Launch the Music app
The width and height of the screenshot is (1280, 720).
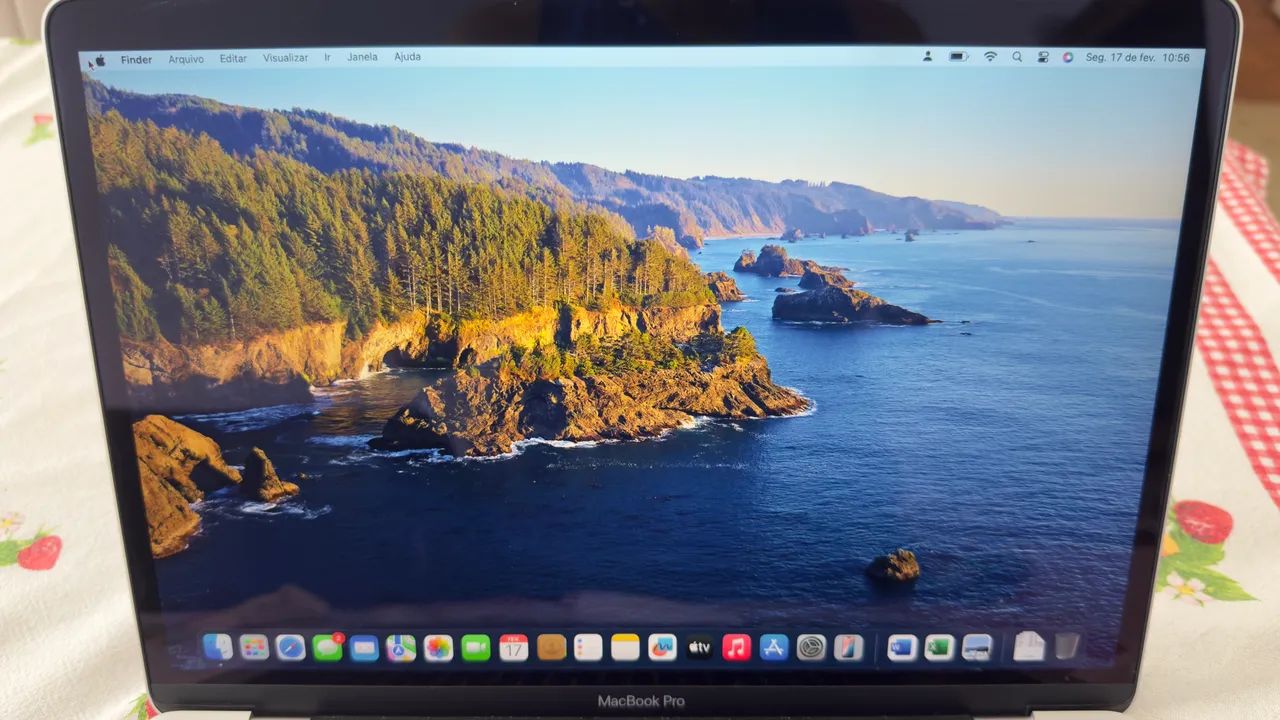[x=736, y=647]
